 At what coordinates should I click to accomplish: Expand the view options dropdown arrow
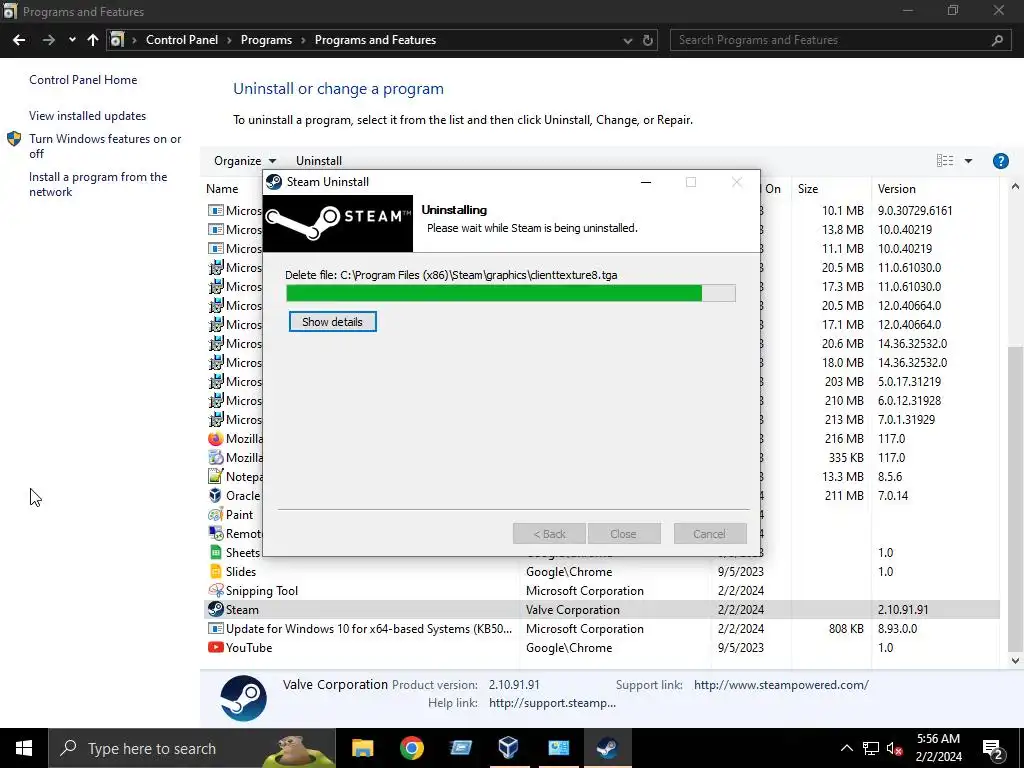pyautogui.click(x=968, y=161)
